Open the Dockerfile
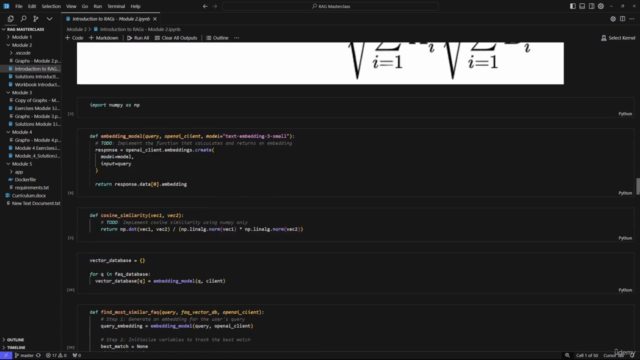Screen dimensions: 640x360 (x=25, y=180)
